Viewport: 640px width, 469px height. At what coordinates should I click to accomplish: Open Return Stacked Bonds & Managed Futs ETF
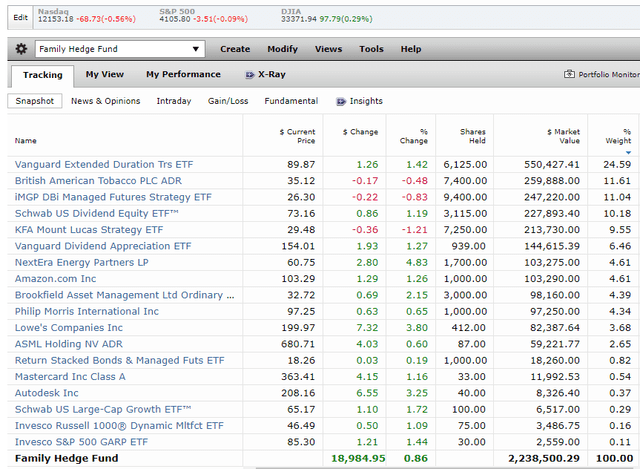[120, 360]
